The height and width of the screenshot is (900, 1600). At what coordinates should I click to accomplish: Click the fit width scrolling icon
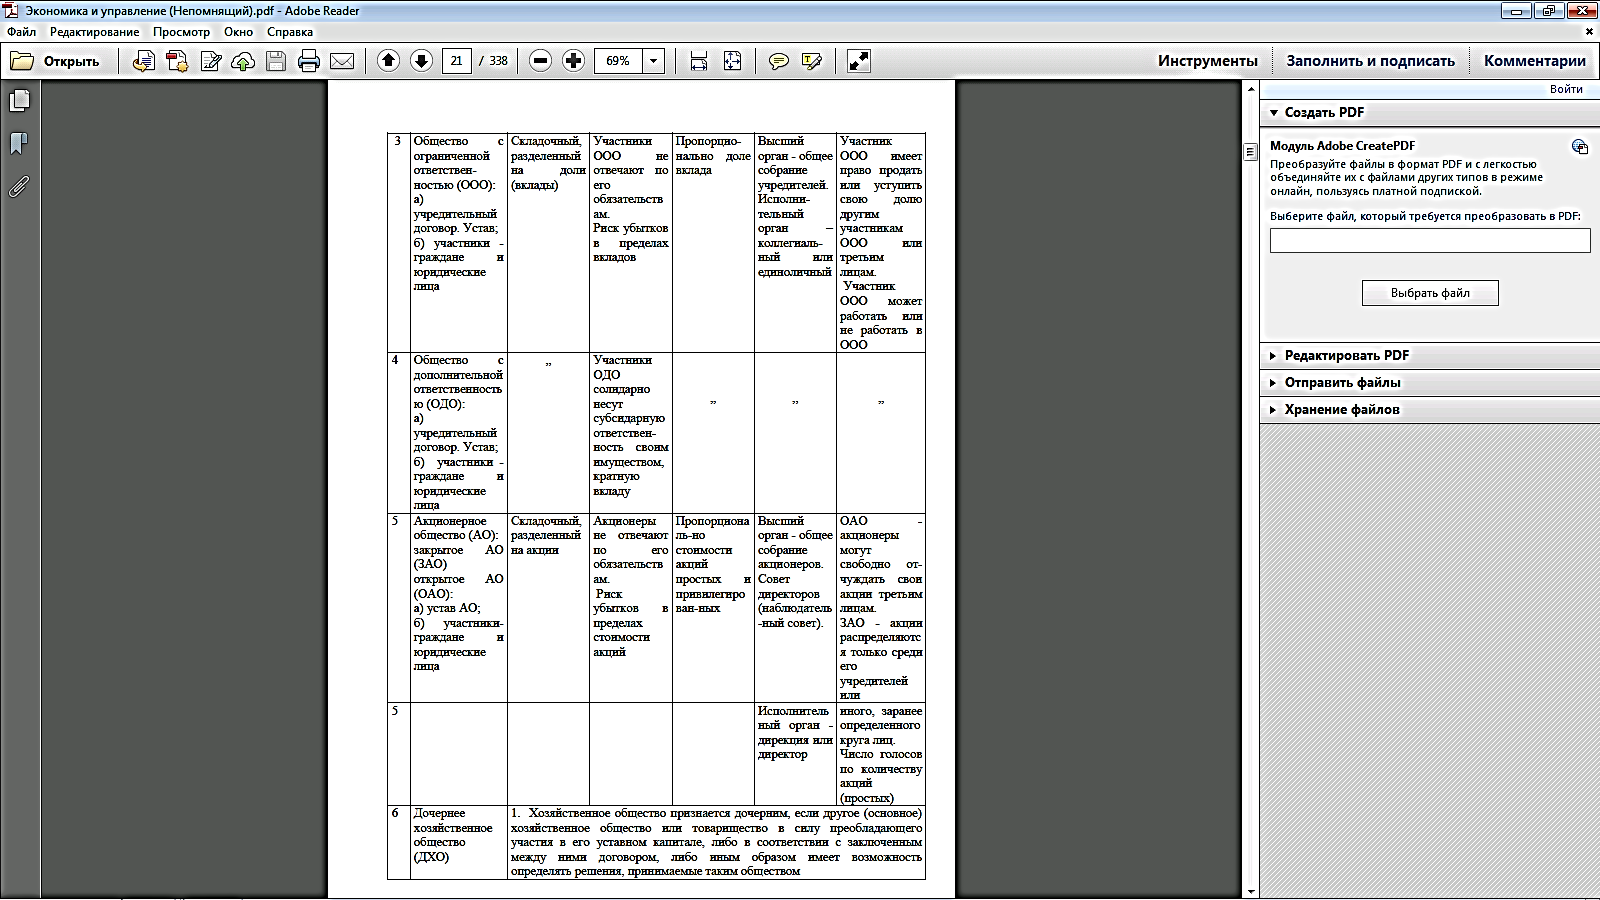[699, 61]
